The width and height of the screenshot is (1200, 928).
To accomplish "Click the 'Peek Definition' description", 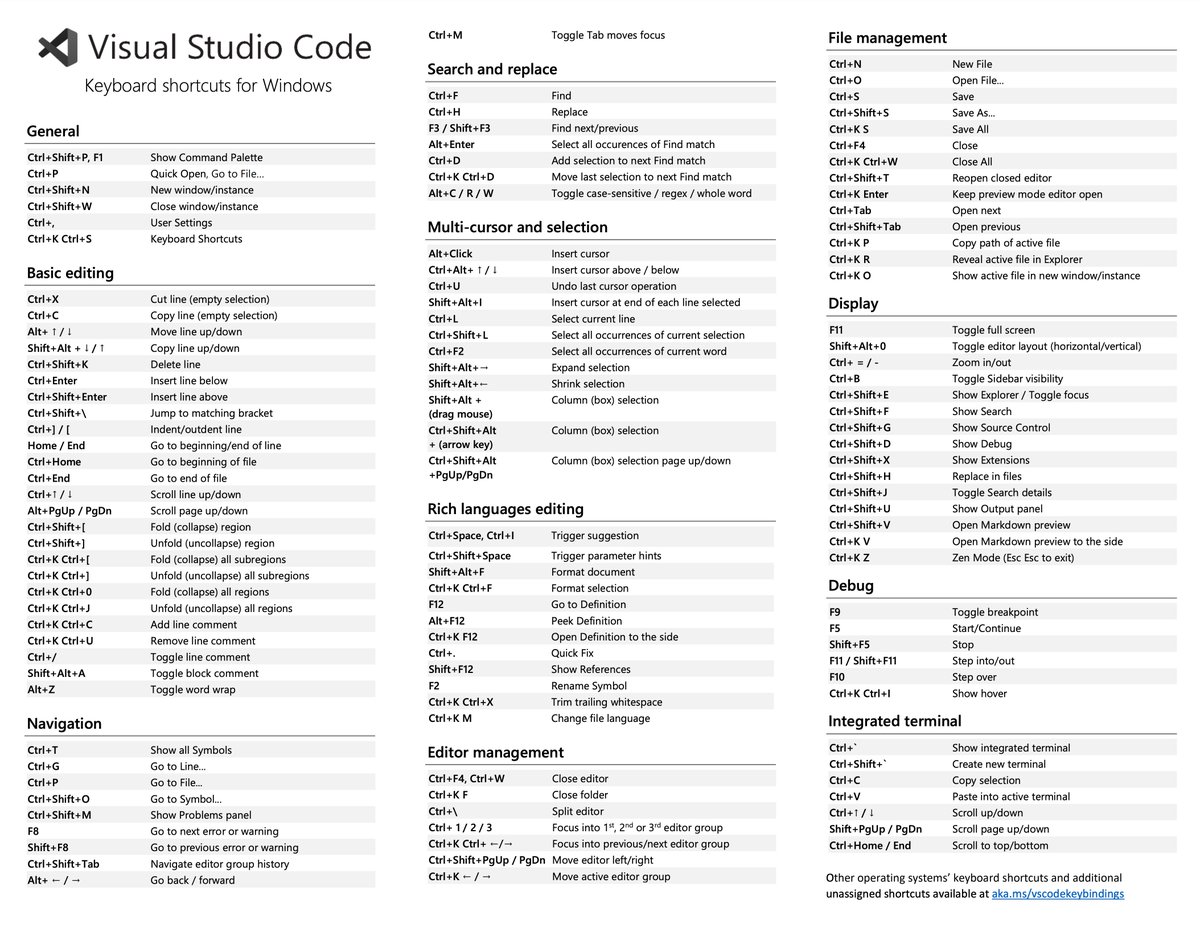I will (x=587, y=621).
